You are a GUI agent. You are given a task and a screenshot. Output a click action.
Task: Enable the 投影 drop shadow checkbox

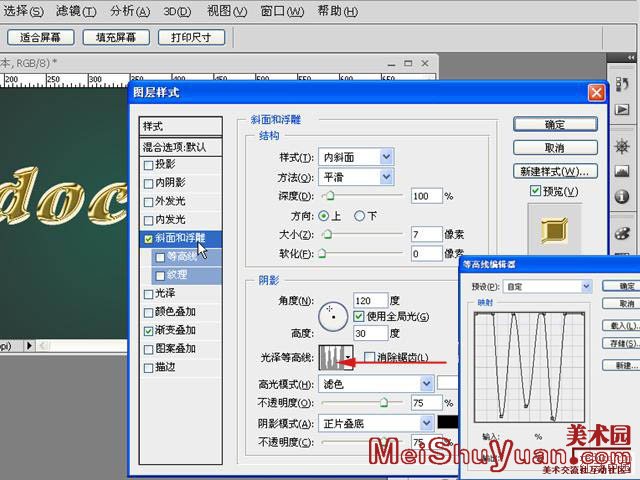149,165
